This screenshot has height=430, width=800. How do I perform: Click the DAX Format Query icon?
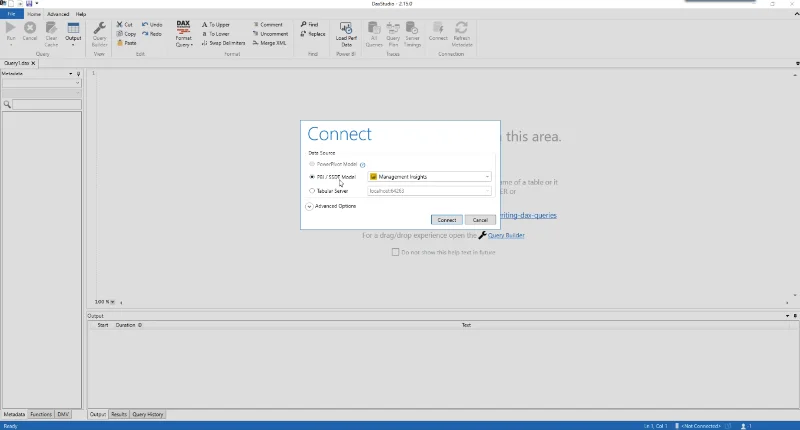183,27
